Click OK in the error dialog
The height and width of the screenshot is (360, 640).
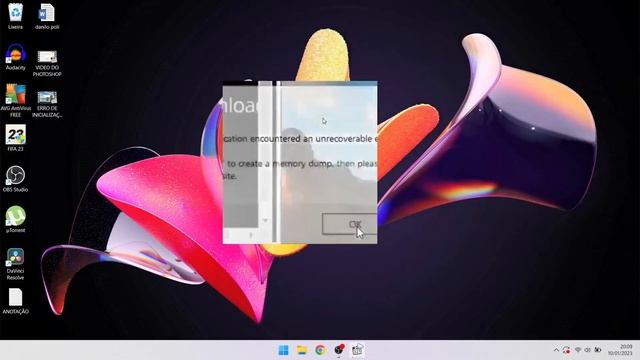pos(349,224)
